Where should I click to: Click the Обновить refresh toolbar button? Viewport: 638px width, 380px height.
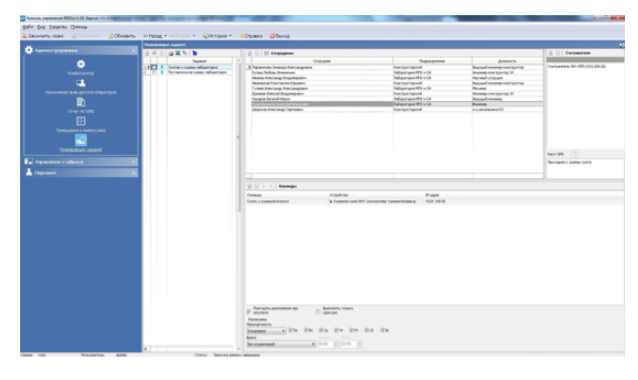(x=122, y=36)
